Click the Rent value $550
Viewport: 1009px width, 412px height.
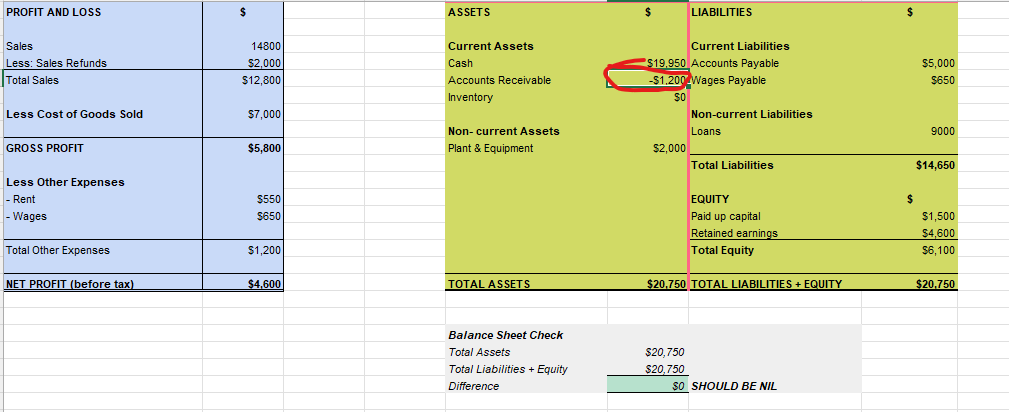click(x=269, y=200)
